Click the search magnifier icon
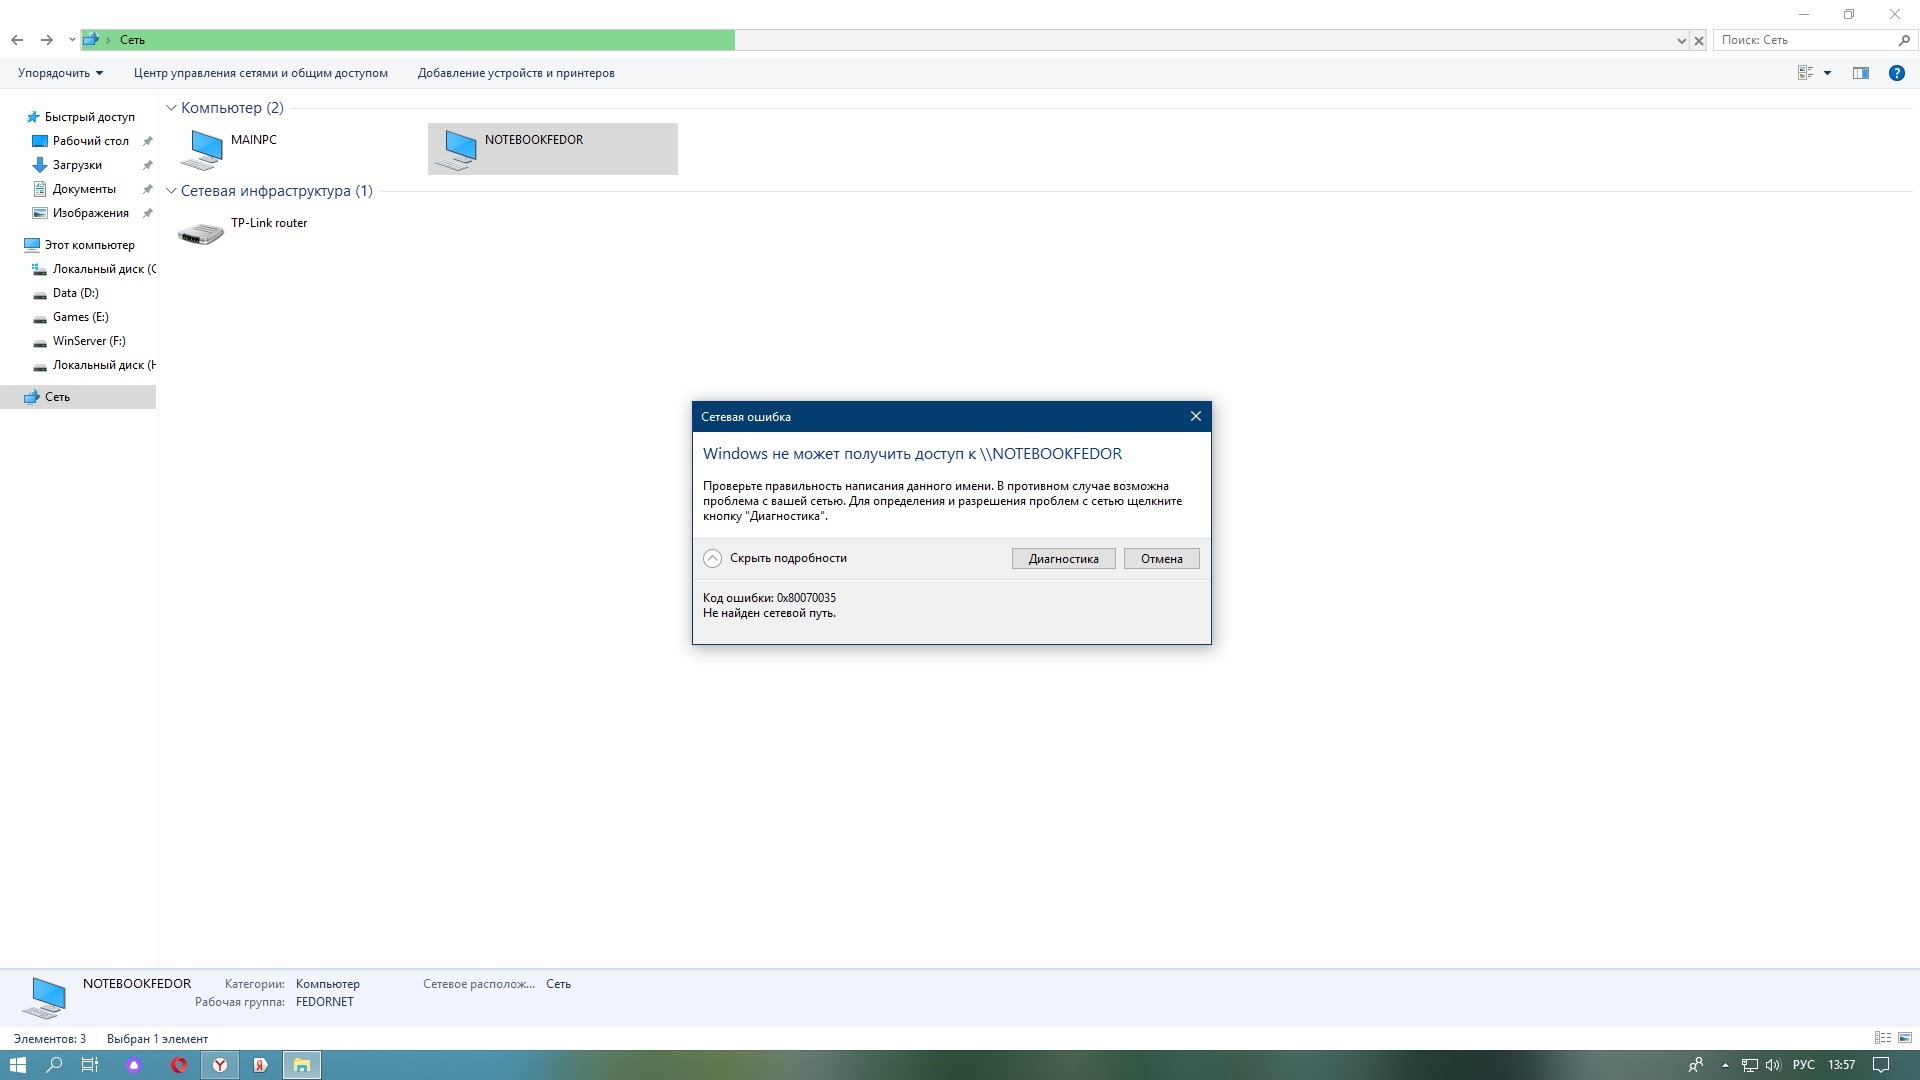Image resolution: width=1920 pixels, height=1080 pixels. tap(1904, 40)
